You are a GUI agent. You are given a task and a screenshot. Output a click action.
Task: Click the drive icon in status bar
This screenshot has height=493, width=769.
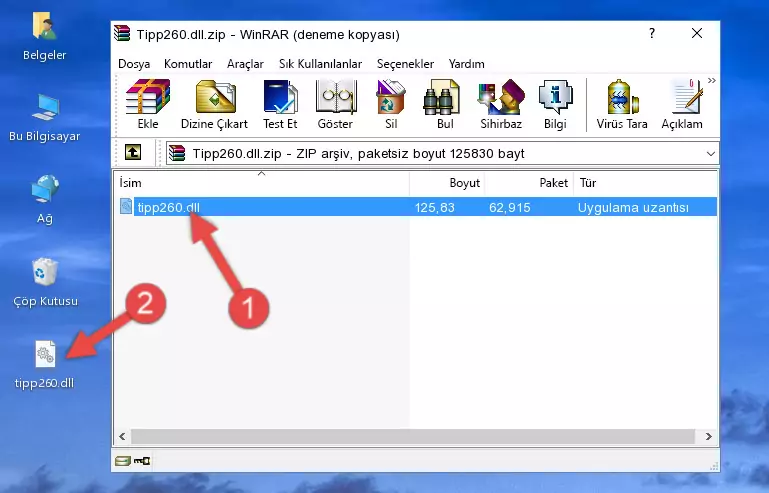[123, 461]
